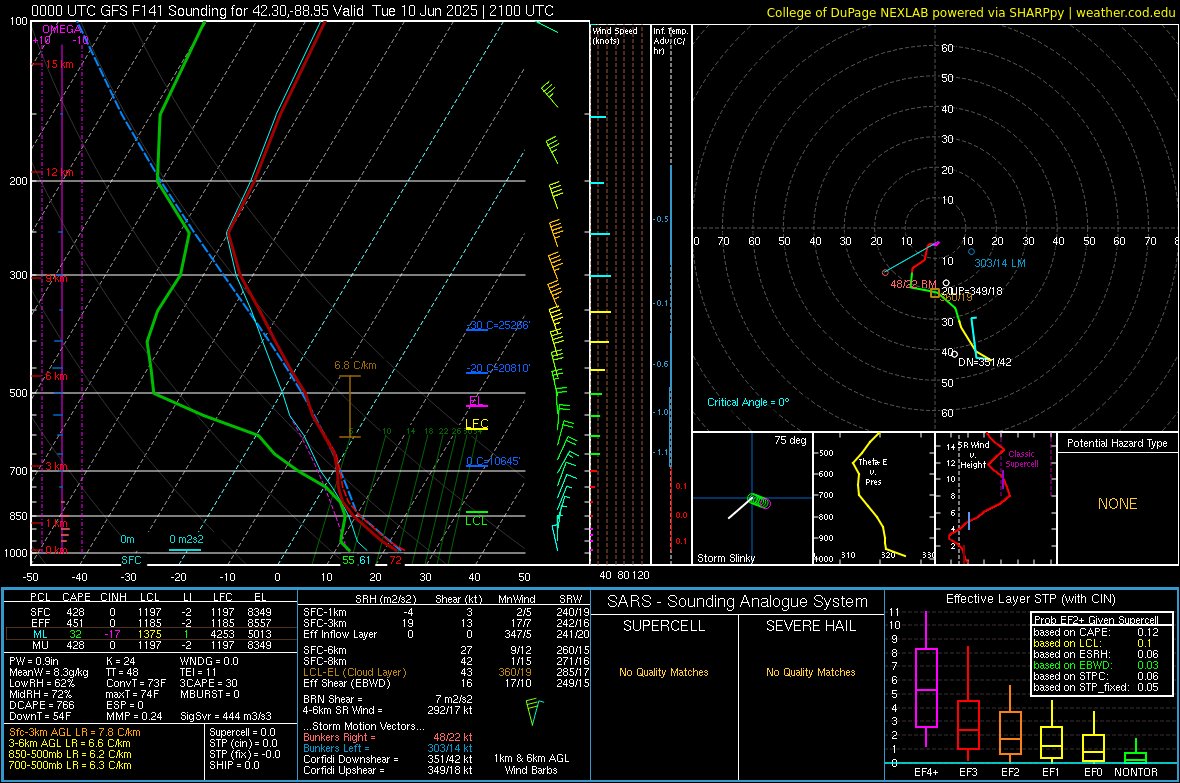
Task: Click the surface temperature value 72
Action: tap(395, 560)
